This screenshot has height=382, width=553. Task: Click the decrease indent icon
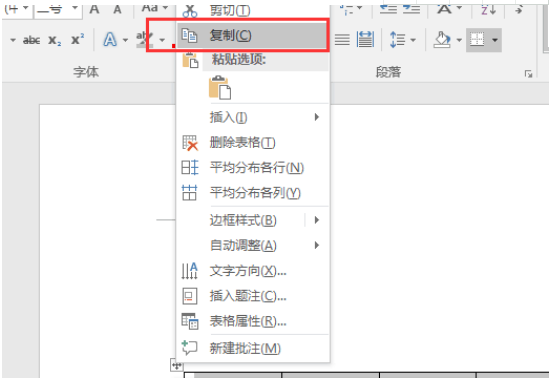click(388, 10)
